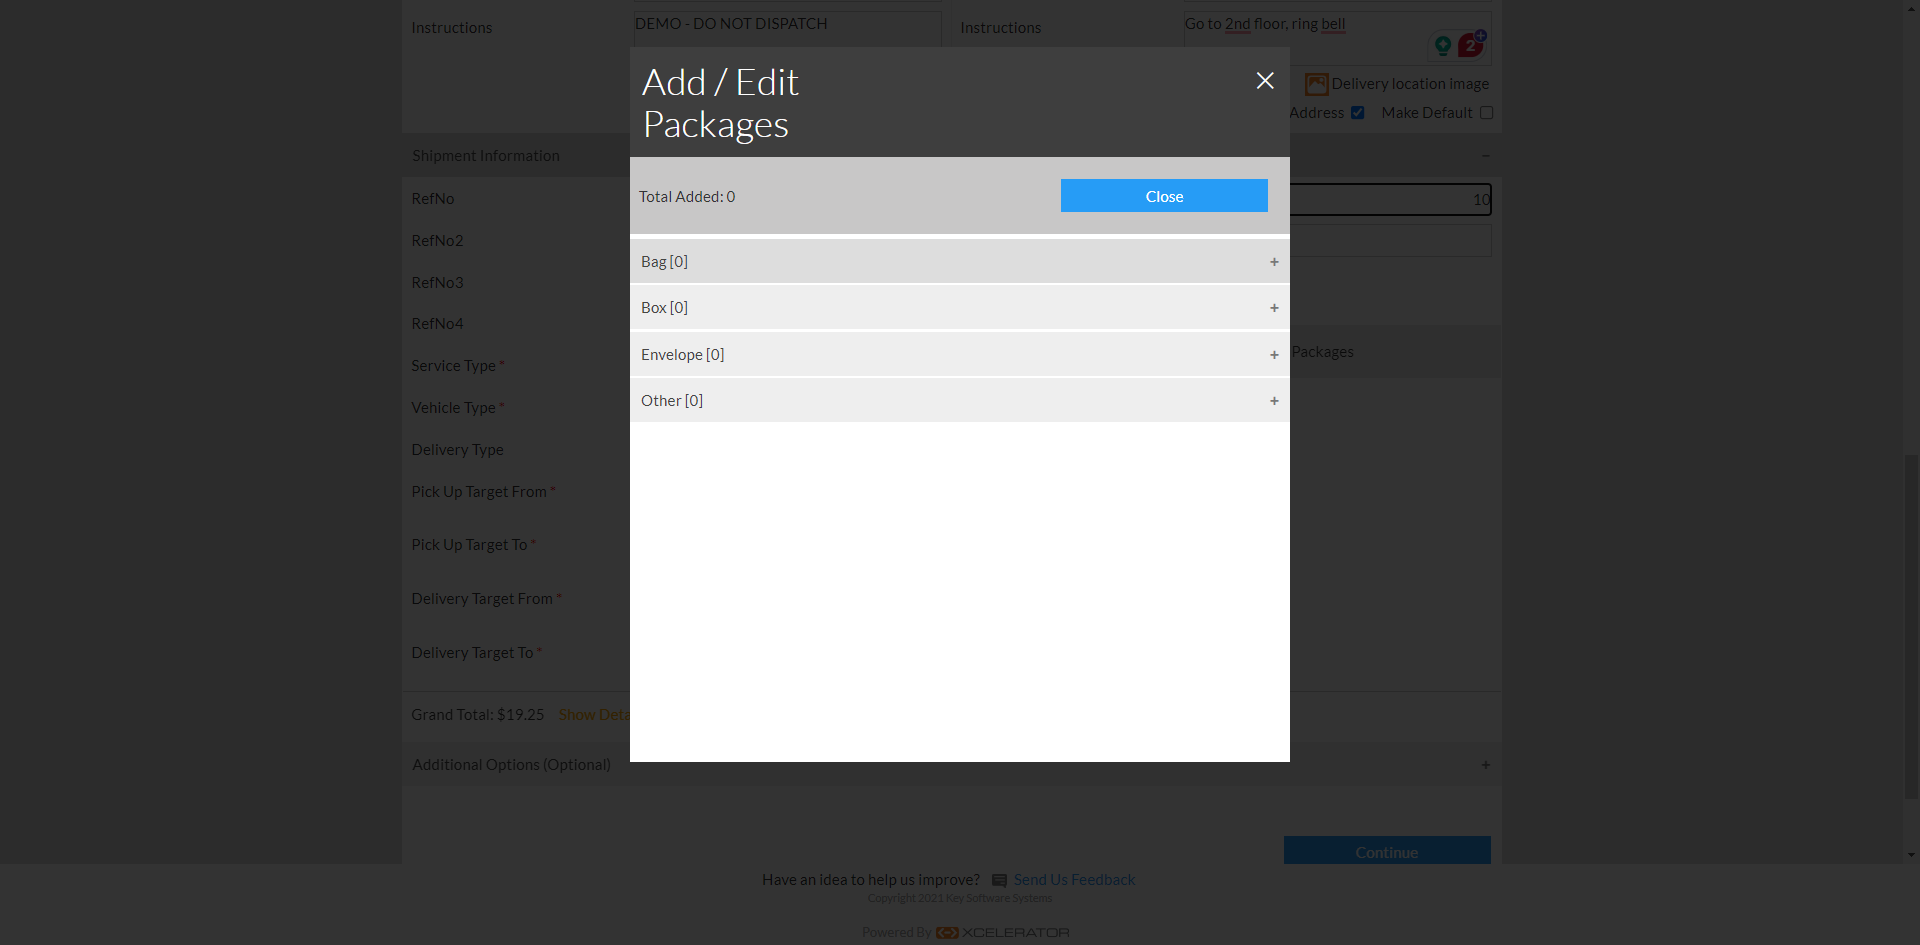Click the plus icon on Other row
The width and height of the screenshot is (1920, 945).
point(1274,401)
